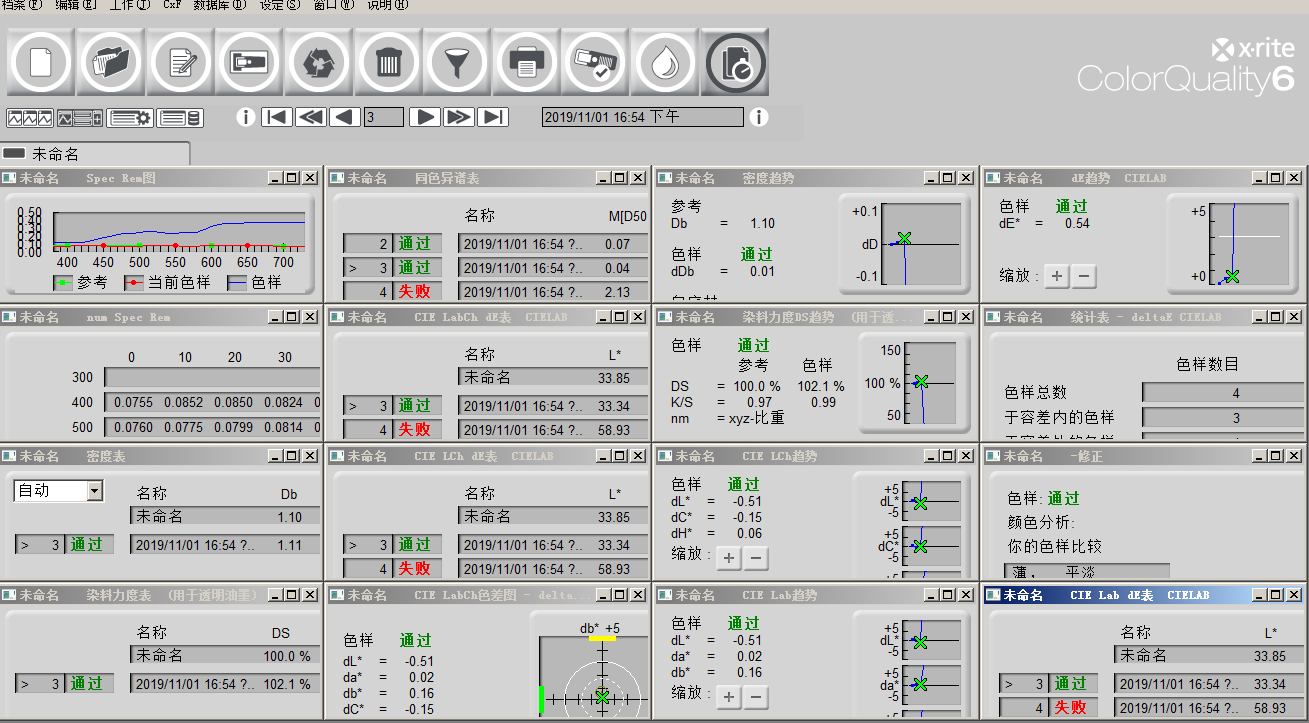The height and width of the screenshot is (723, 1309).
Task: Go to the previous sample
Action: [345, 118]
